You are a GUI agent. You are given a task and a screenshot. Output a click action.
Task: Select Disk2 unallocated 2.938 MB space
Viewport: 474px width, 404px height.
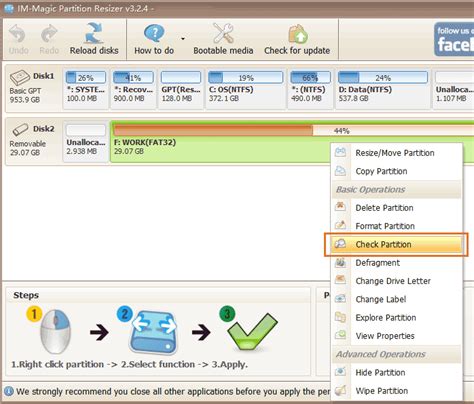point(86,142)
